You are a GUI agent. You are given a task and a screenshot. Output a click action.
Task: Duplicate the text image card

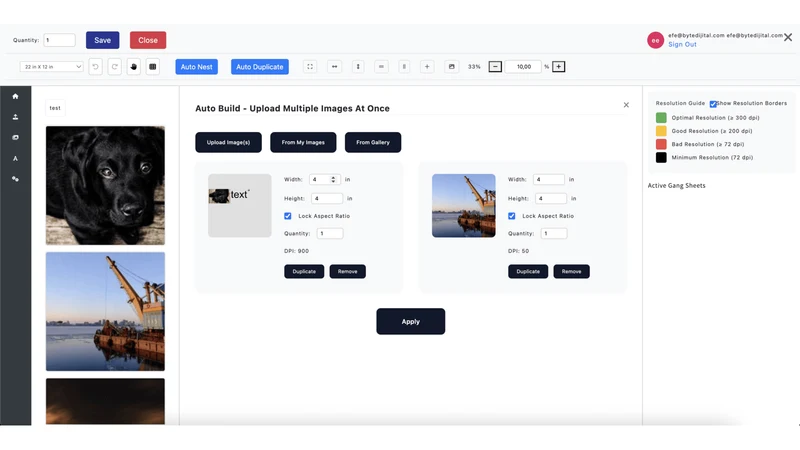[304, 271]
